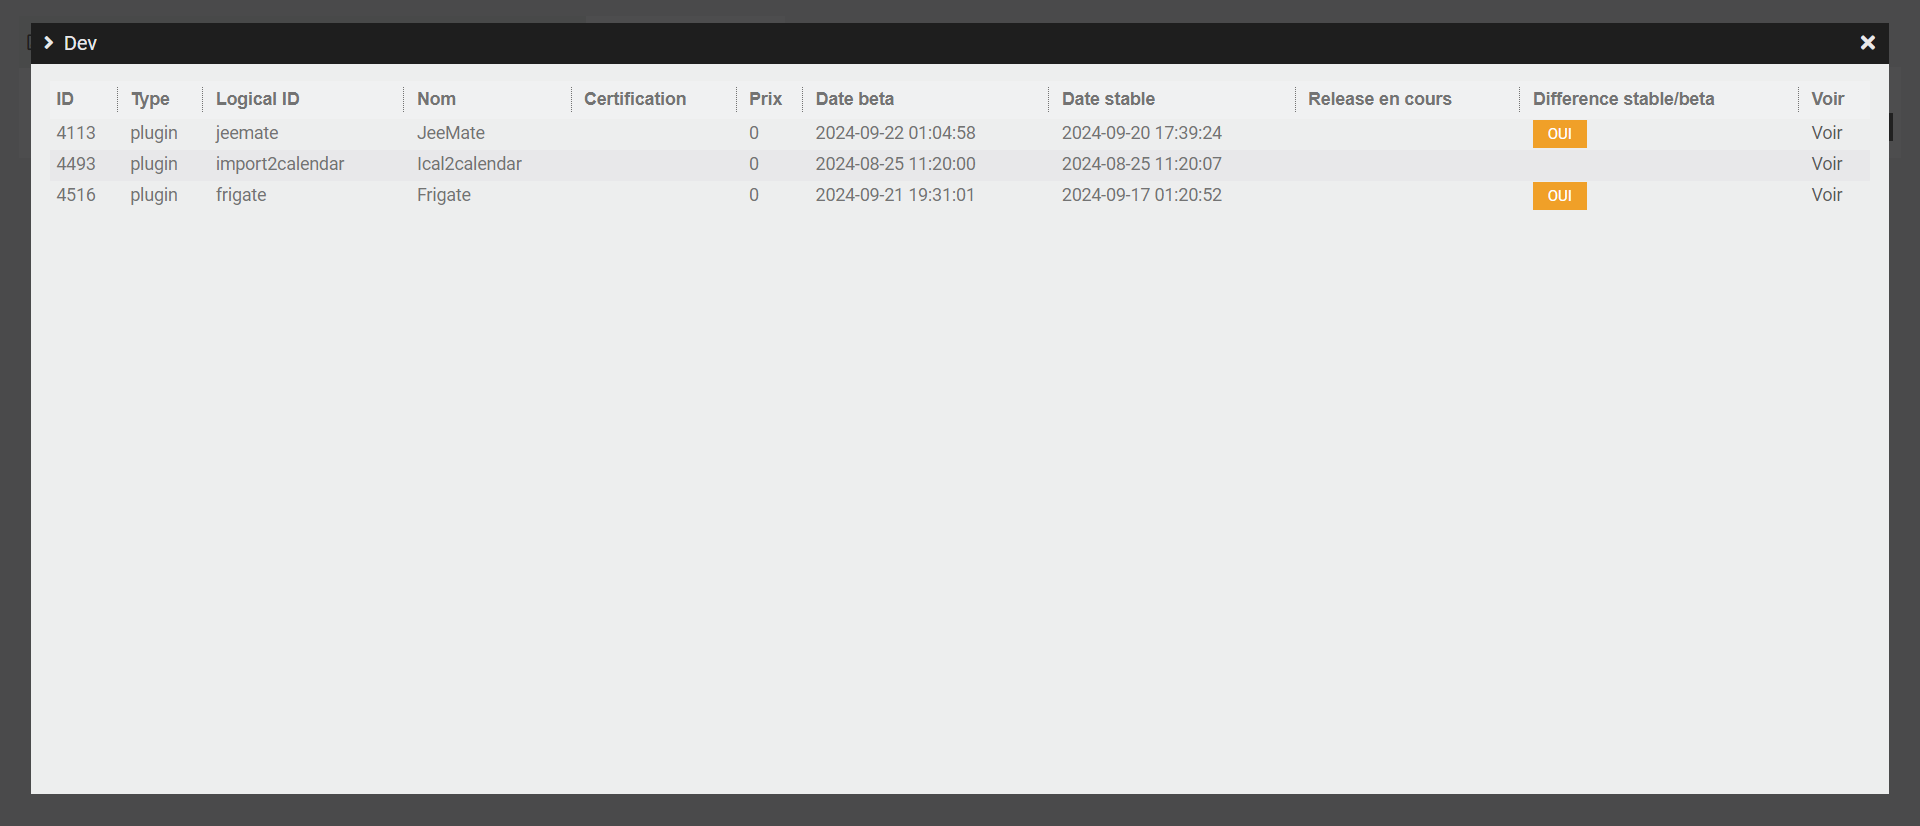The height and width of the screenshot is (826, 1920).
Task: Click beta date 2024-09-21 19:31:01
Action: [895, 195]
